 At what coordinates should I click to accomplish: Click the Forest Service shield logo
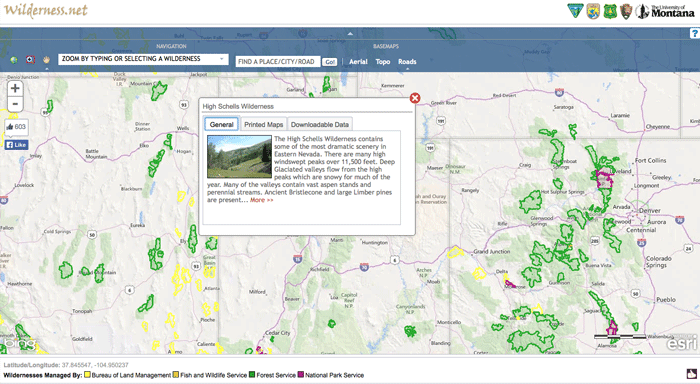click(610, 11)
